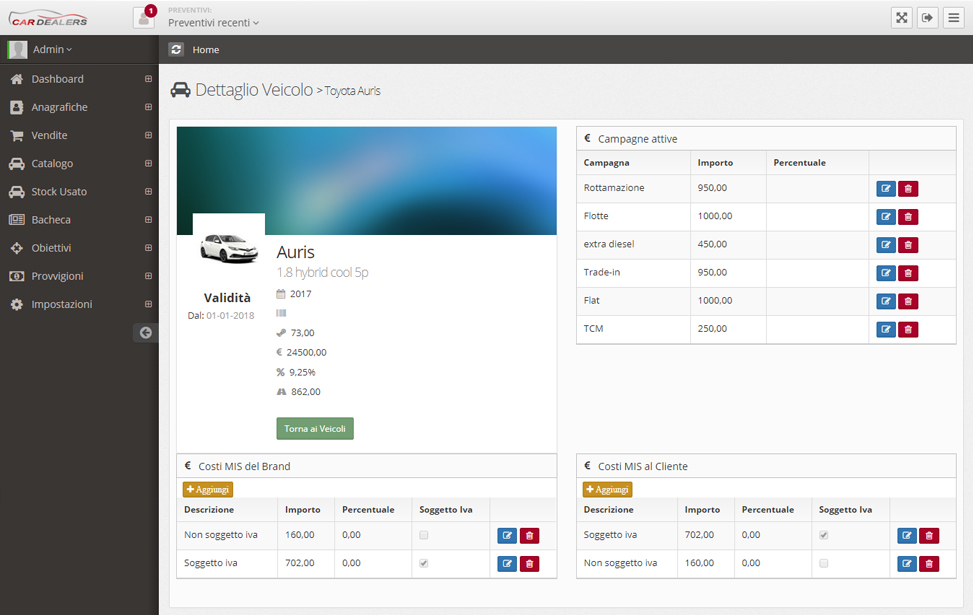Edit the Flat campaign

[x=886, y=302]
